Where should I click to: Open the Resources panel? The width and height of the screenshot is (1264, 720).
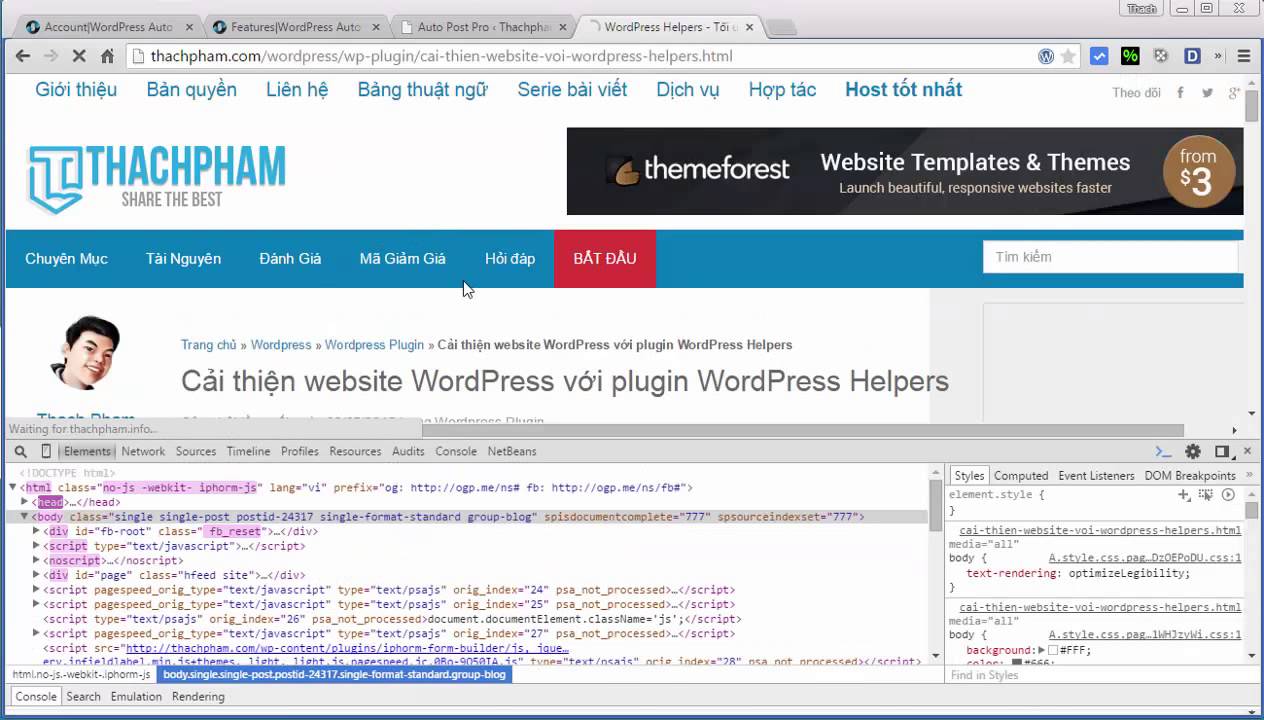pos(355,452)
